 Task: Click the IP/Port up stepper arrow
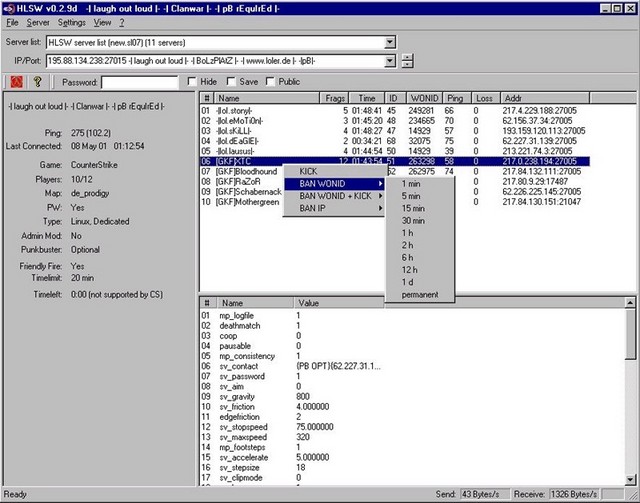pyautogui.click(x=407, y=58)
